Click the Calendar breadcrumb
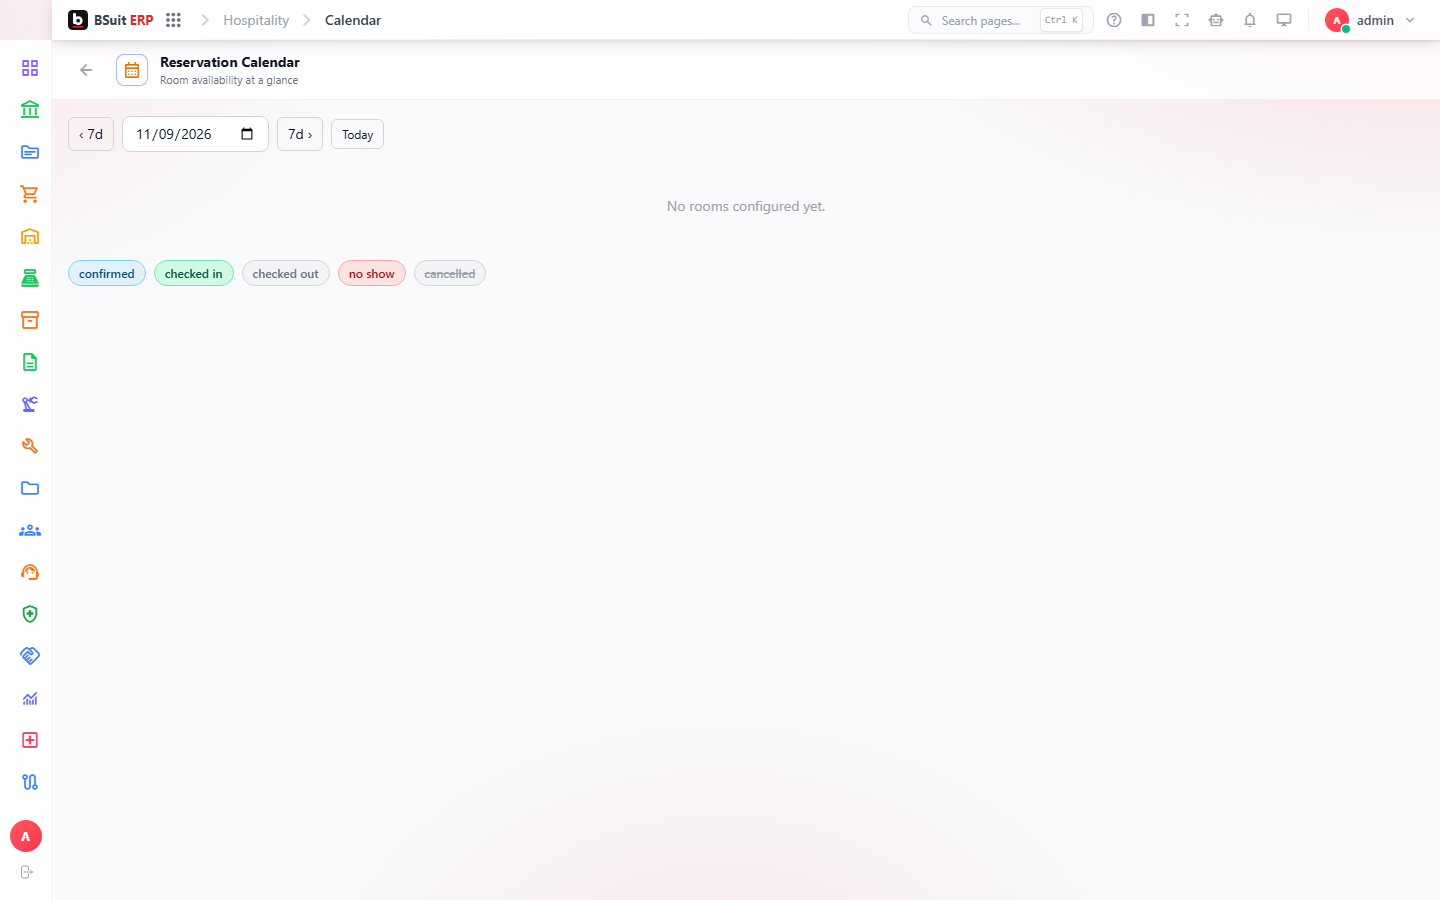The width and height of the screenshot is (1440, 900). click(x=353, y=20)
